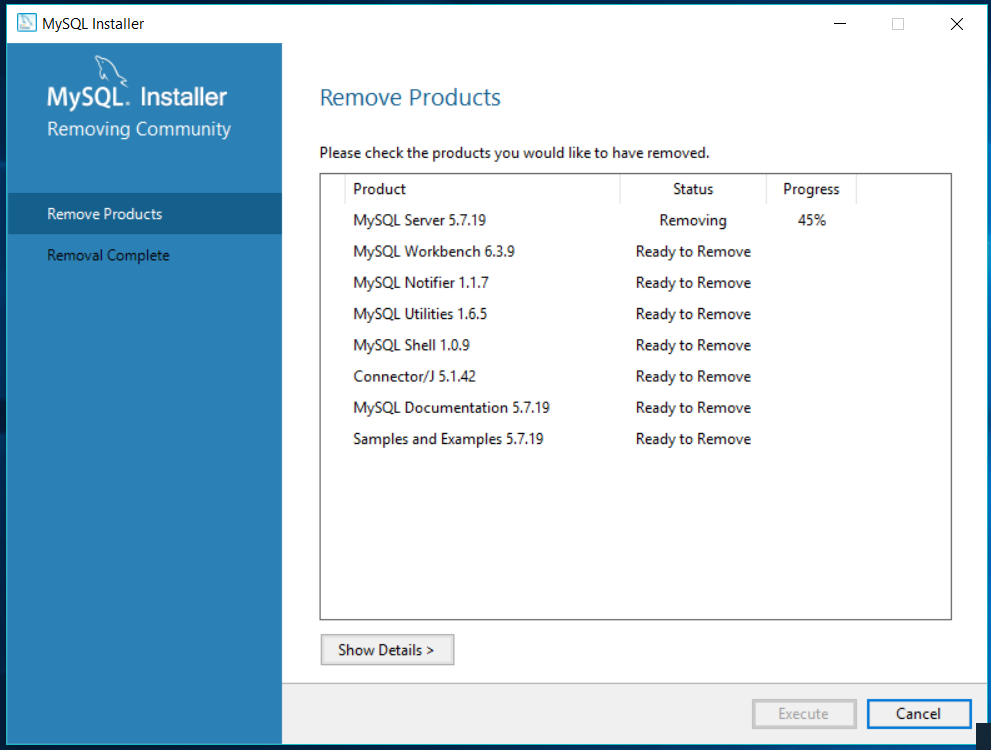Select the MySQL Notifier 1.1.7 row
991x750 pixels.
[x=635, y=282]
